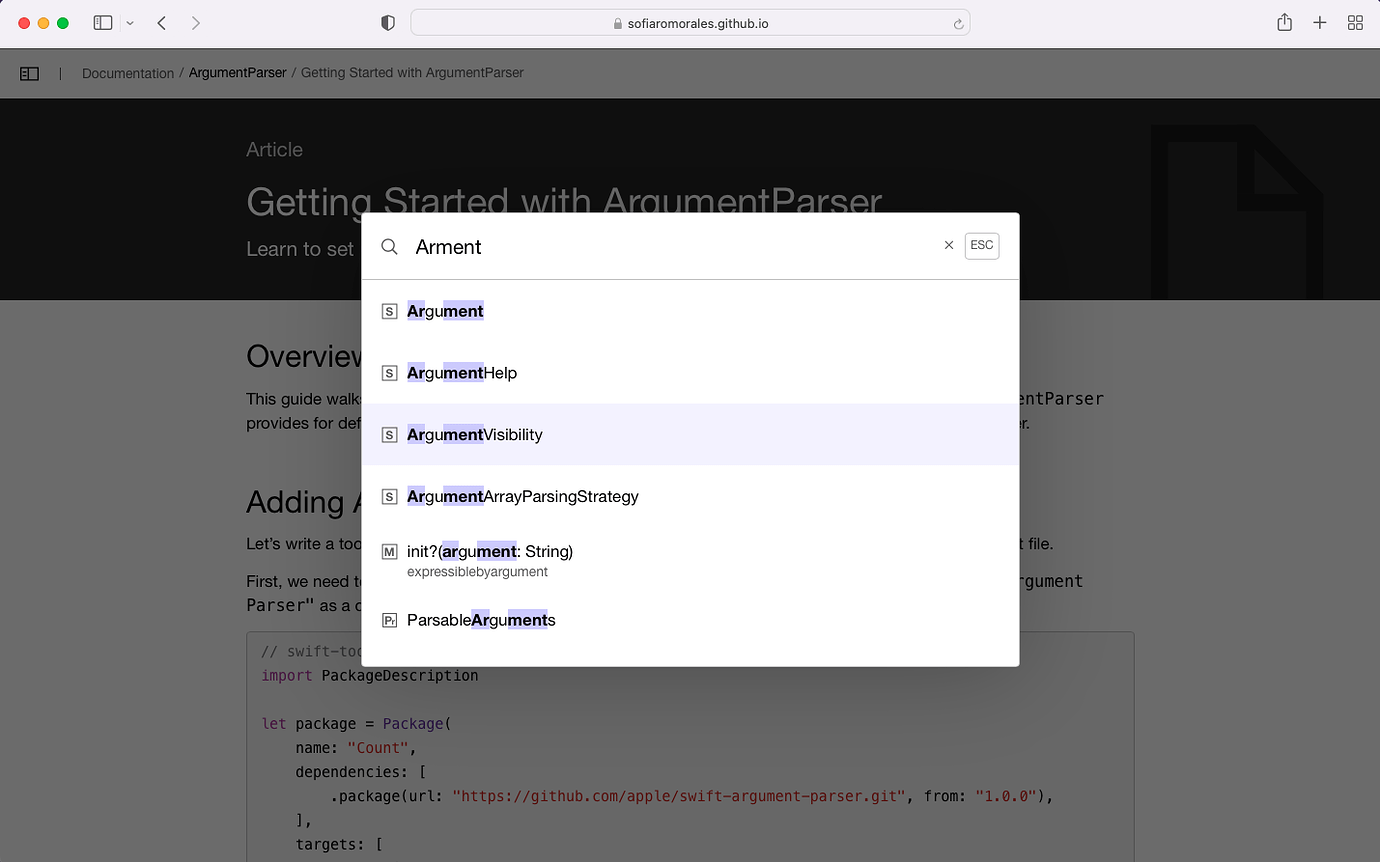Open the ArgumentParser breadcrumb entry

(238, 72)
